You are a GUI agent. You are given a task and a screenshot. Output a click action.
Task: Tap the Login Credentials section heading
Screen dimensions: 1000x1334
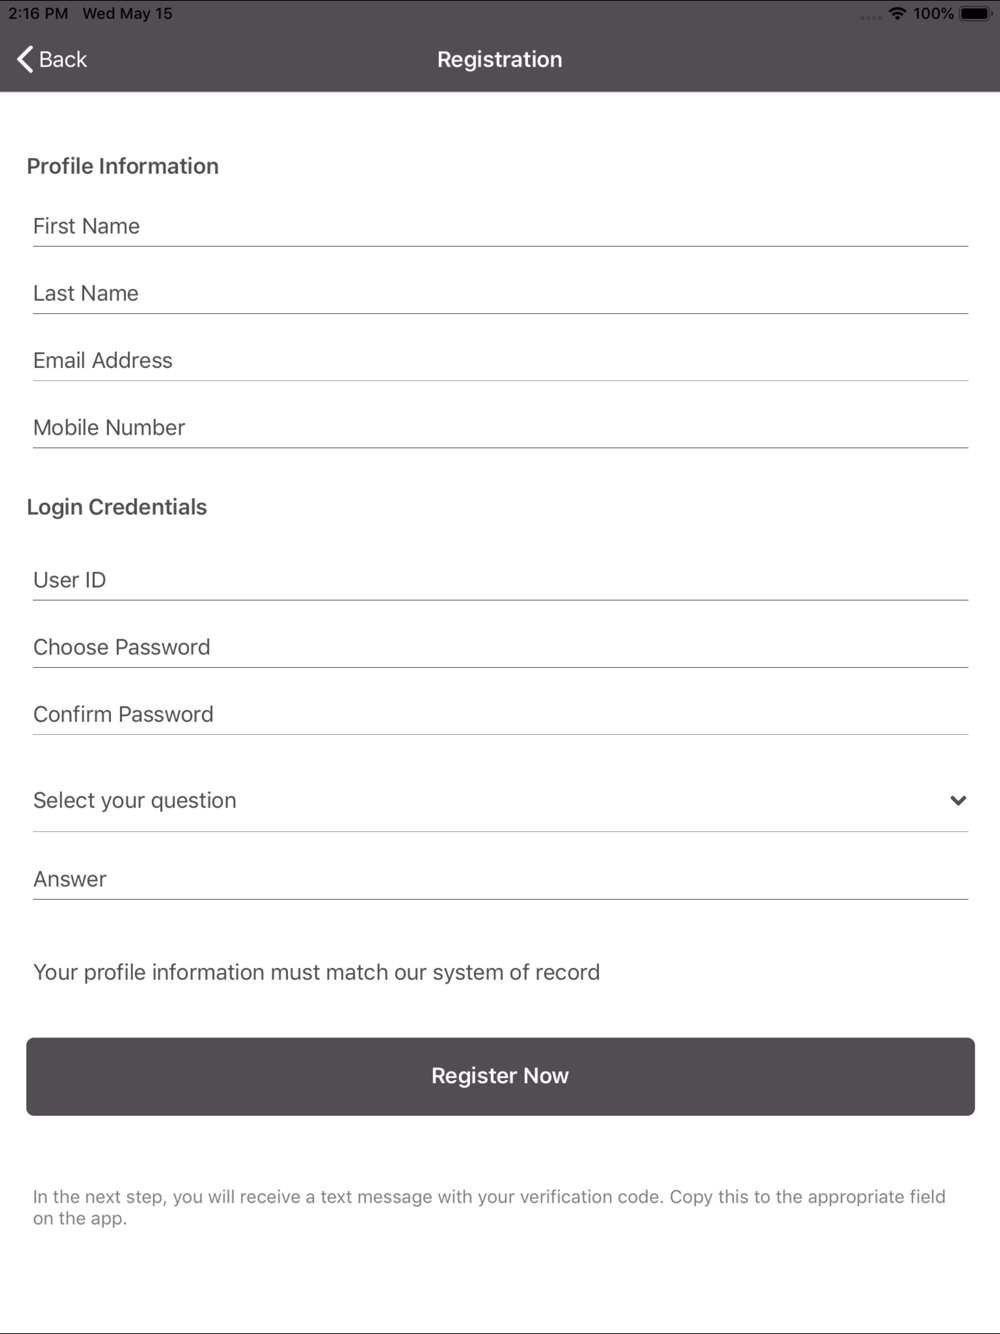click(x=117, y=507)
